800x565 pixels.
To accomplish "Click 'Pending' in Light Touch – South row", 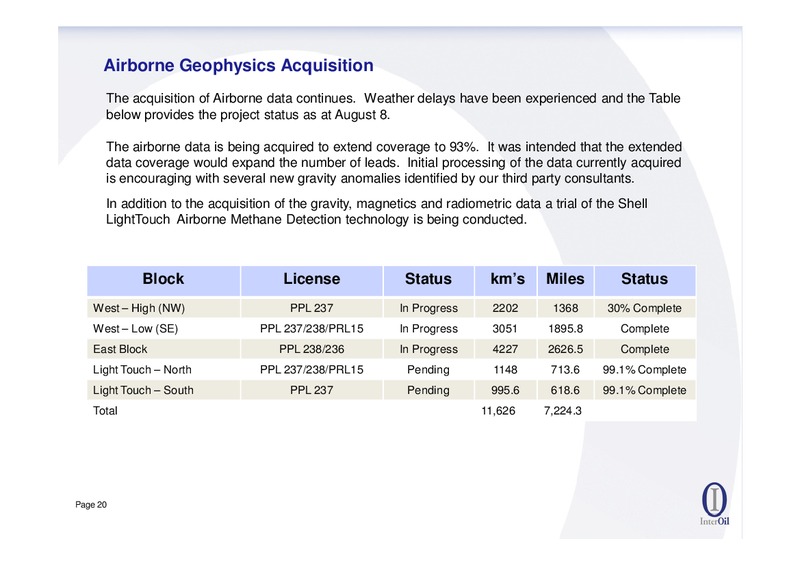I will coord(428,390).
